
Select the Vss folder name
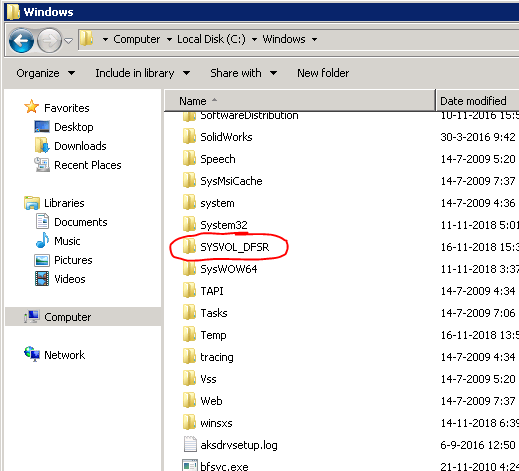pyautogui.click(x=208, y=379)
